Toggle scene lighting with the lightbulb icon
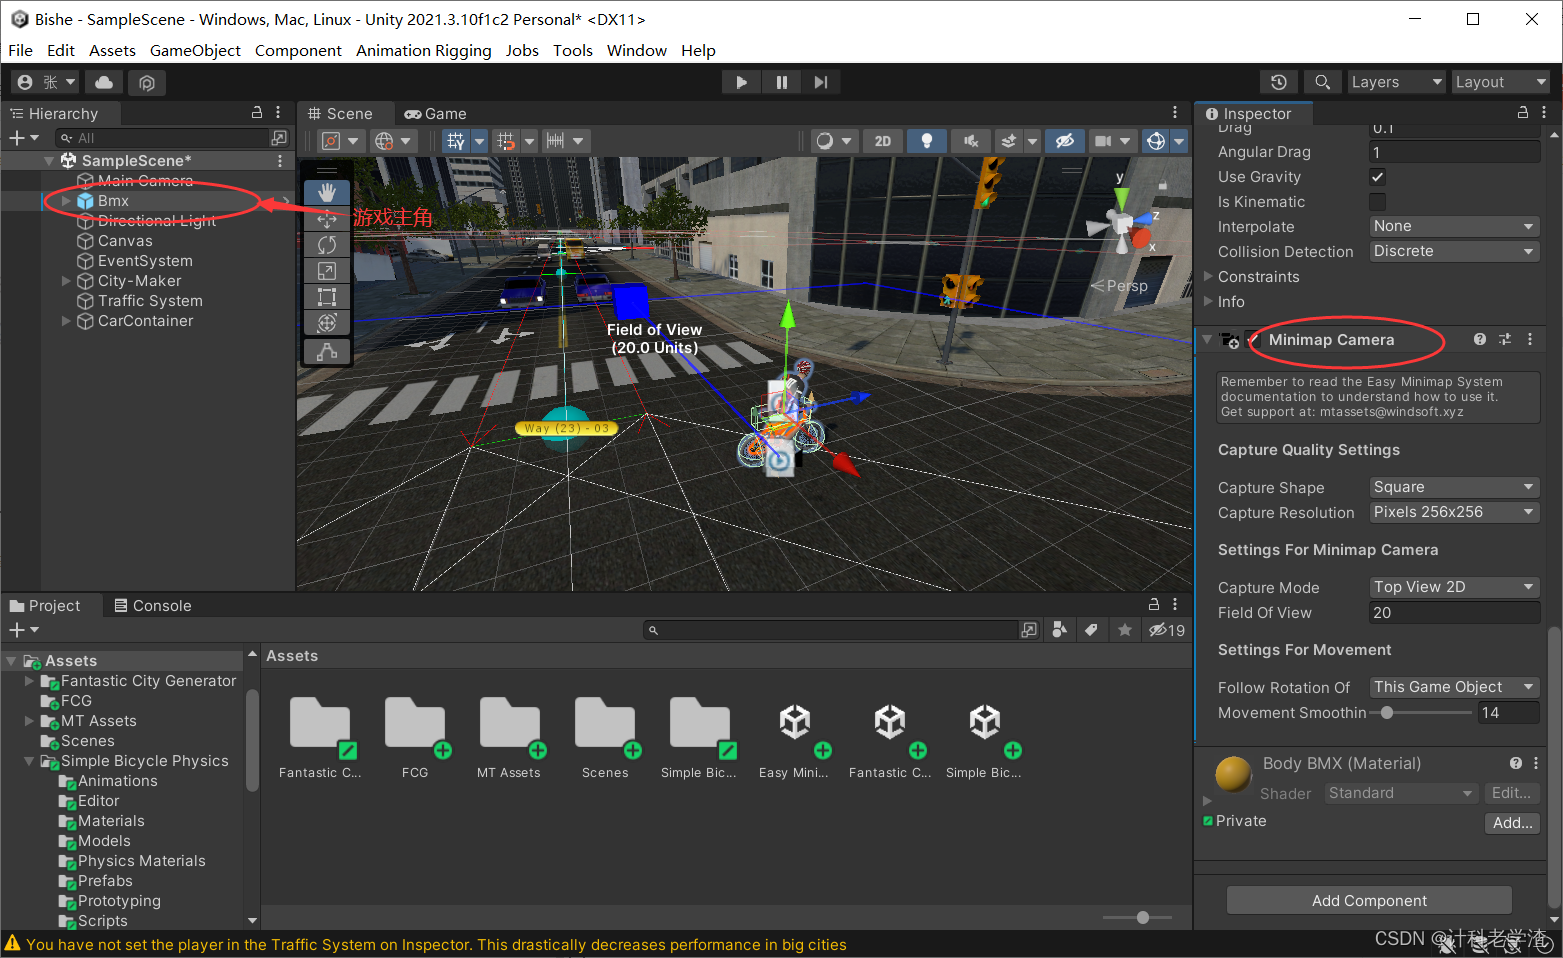1563x958 pixels. point(926,141)
